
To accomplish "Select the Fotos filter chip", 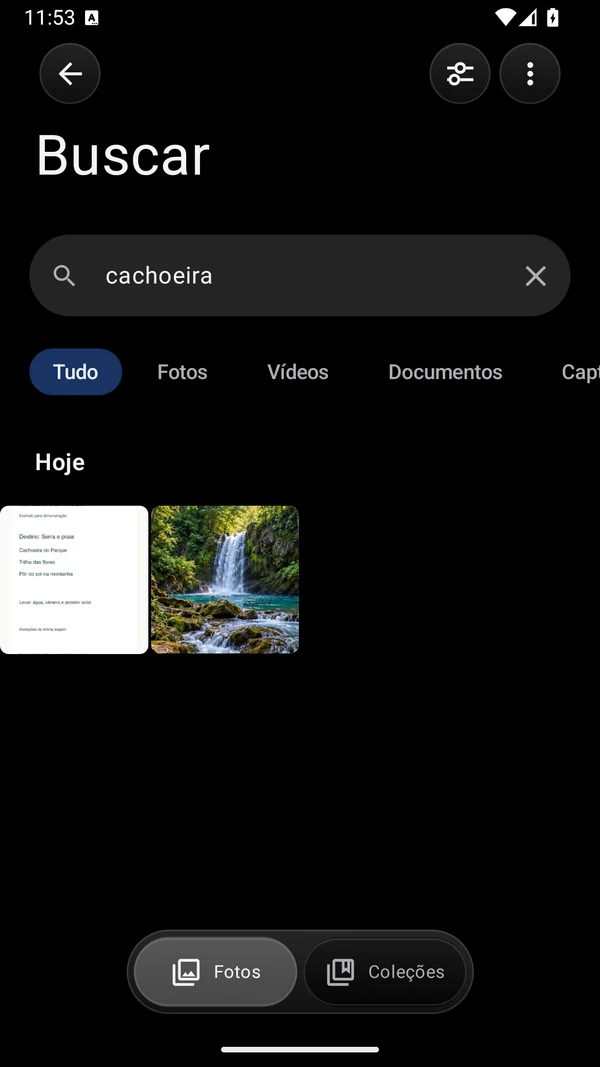I will pyautogui.click(x=182, y=372).
